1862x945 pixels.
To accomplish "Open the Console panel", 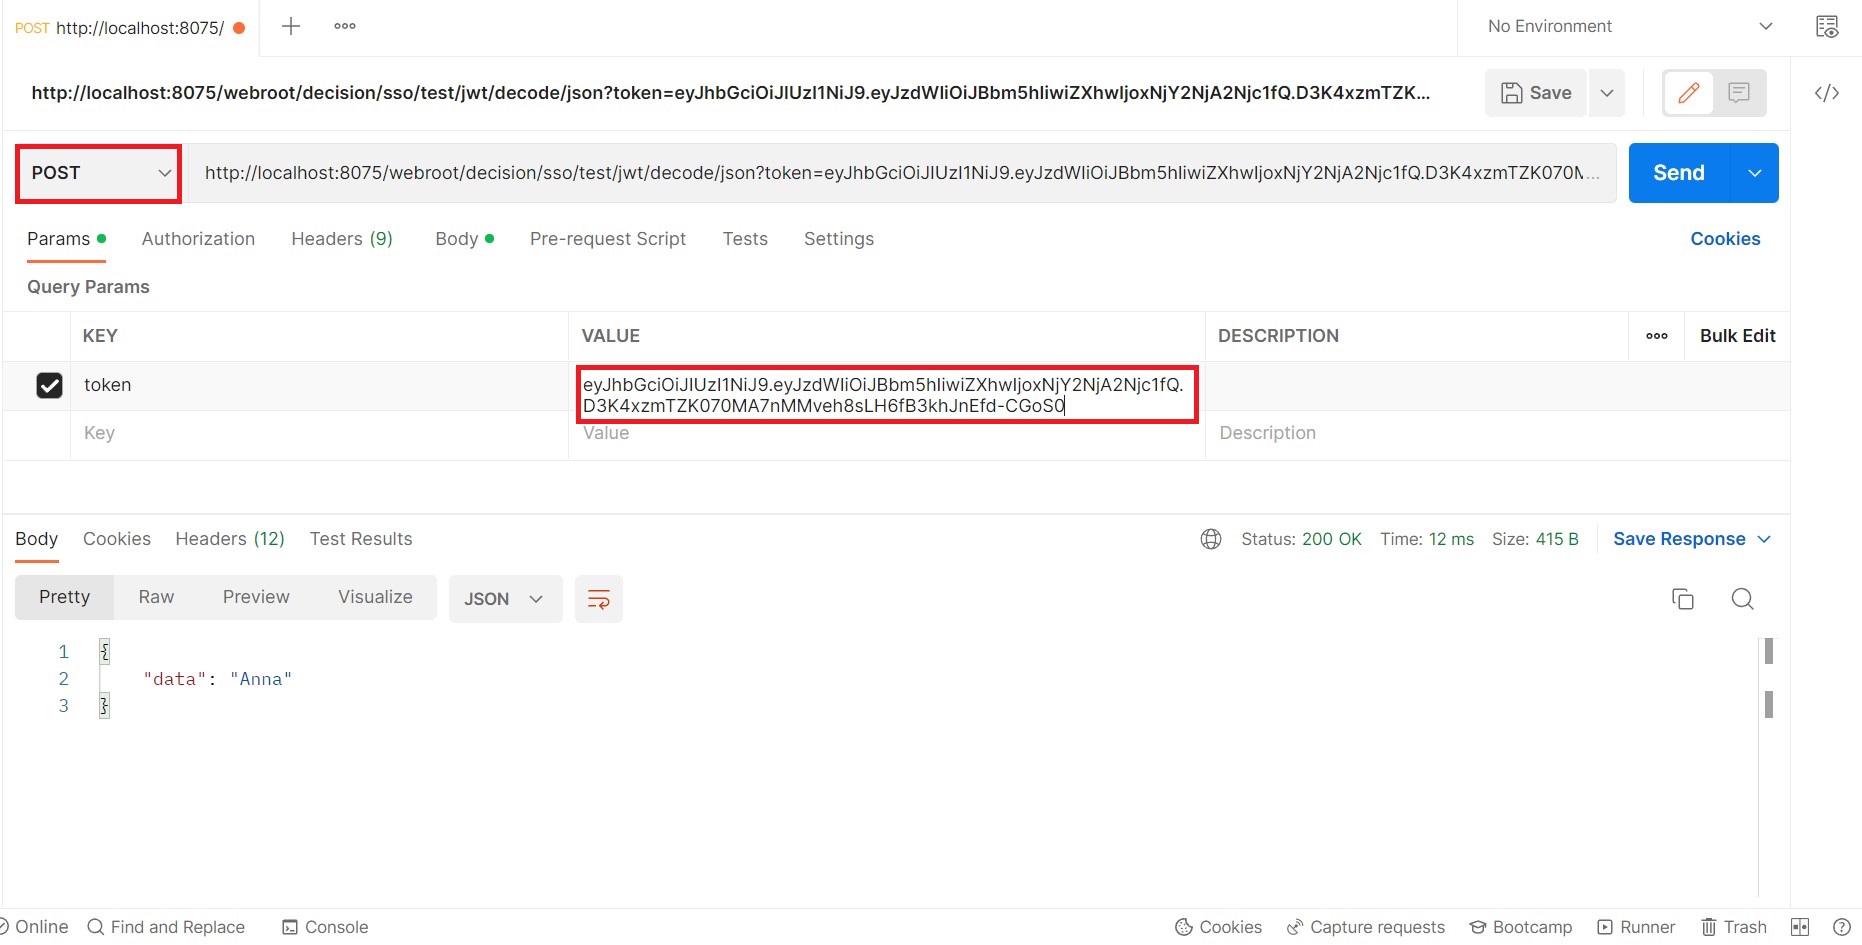I will point(325,927).
